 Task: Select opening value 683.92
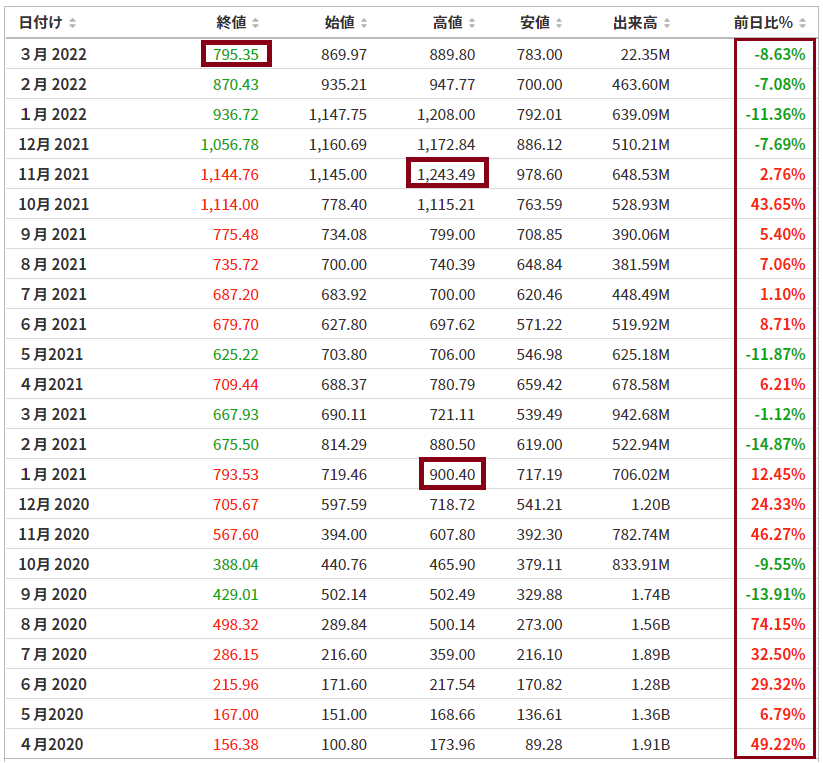344,294
